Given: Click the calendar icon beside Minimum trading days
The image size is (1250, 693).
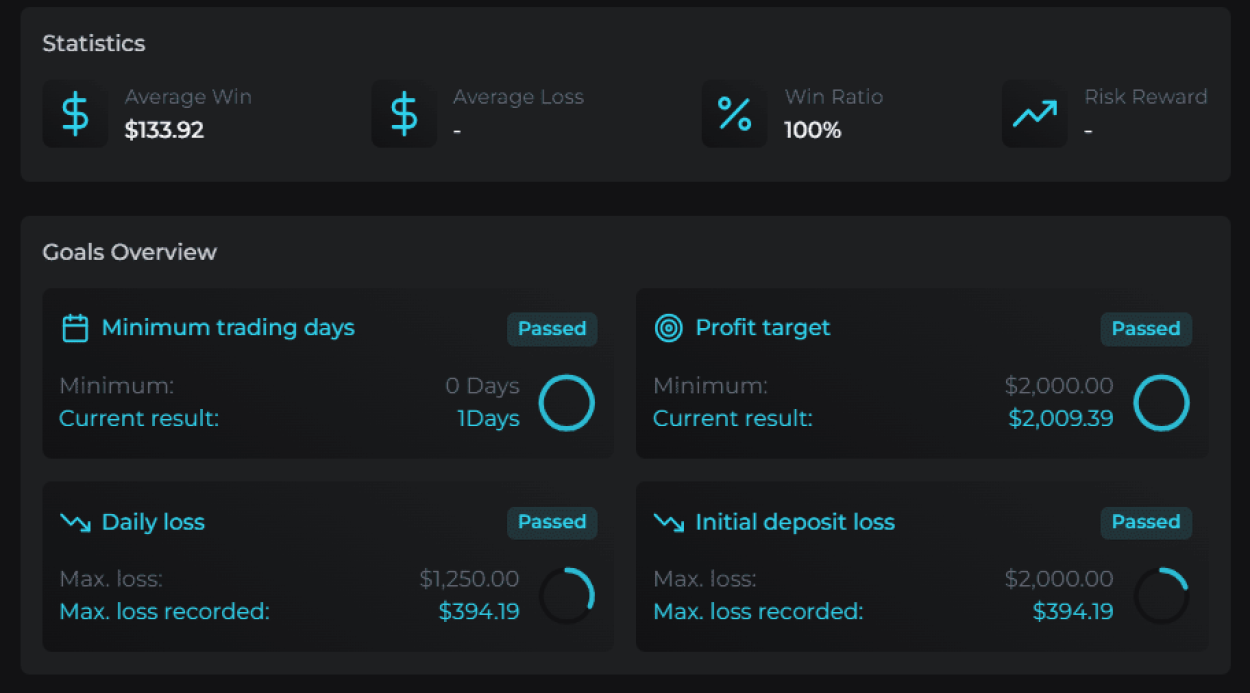Looking at the screenshot, I should (x=75, y=328).
